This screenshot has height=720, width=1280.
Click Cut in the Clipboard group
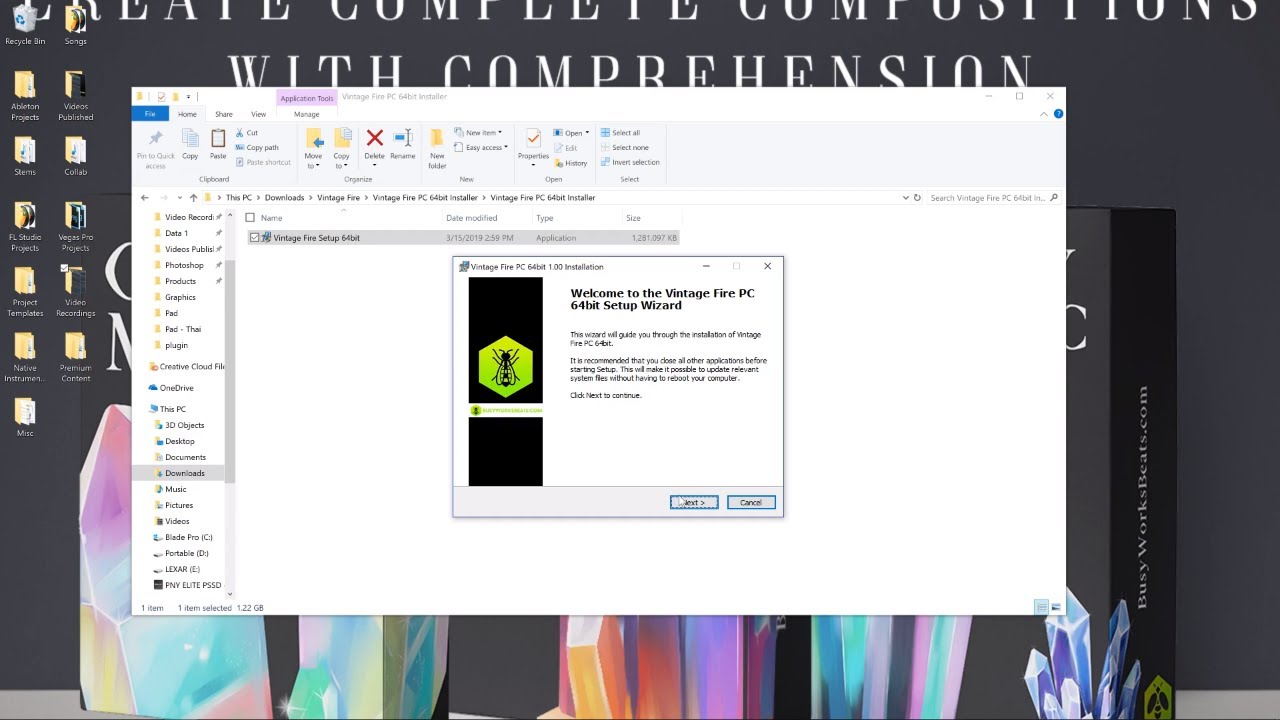point(247,132)
